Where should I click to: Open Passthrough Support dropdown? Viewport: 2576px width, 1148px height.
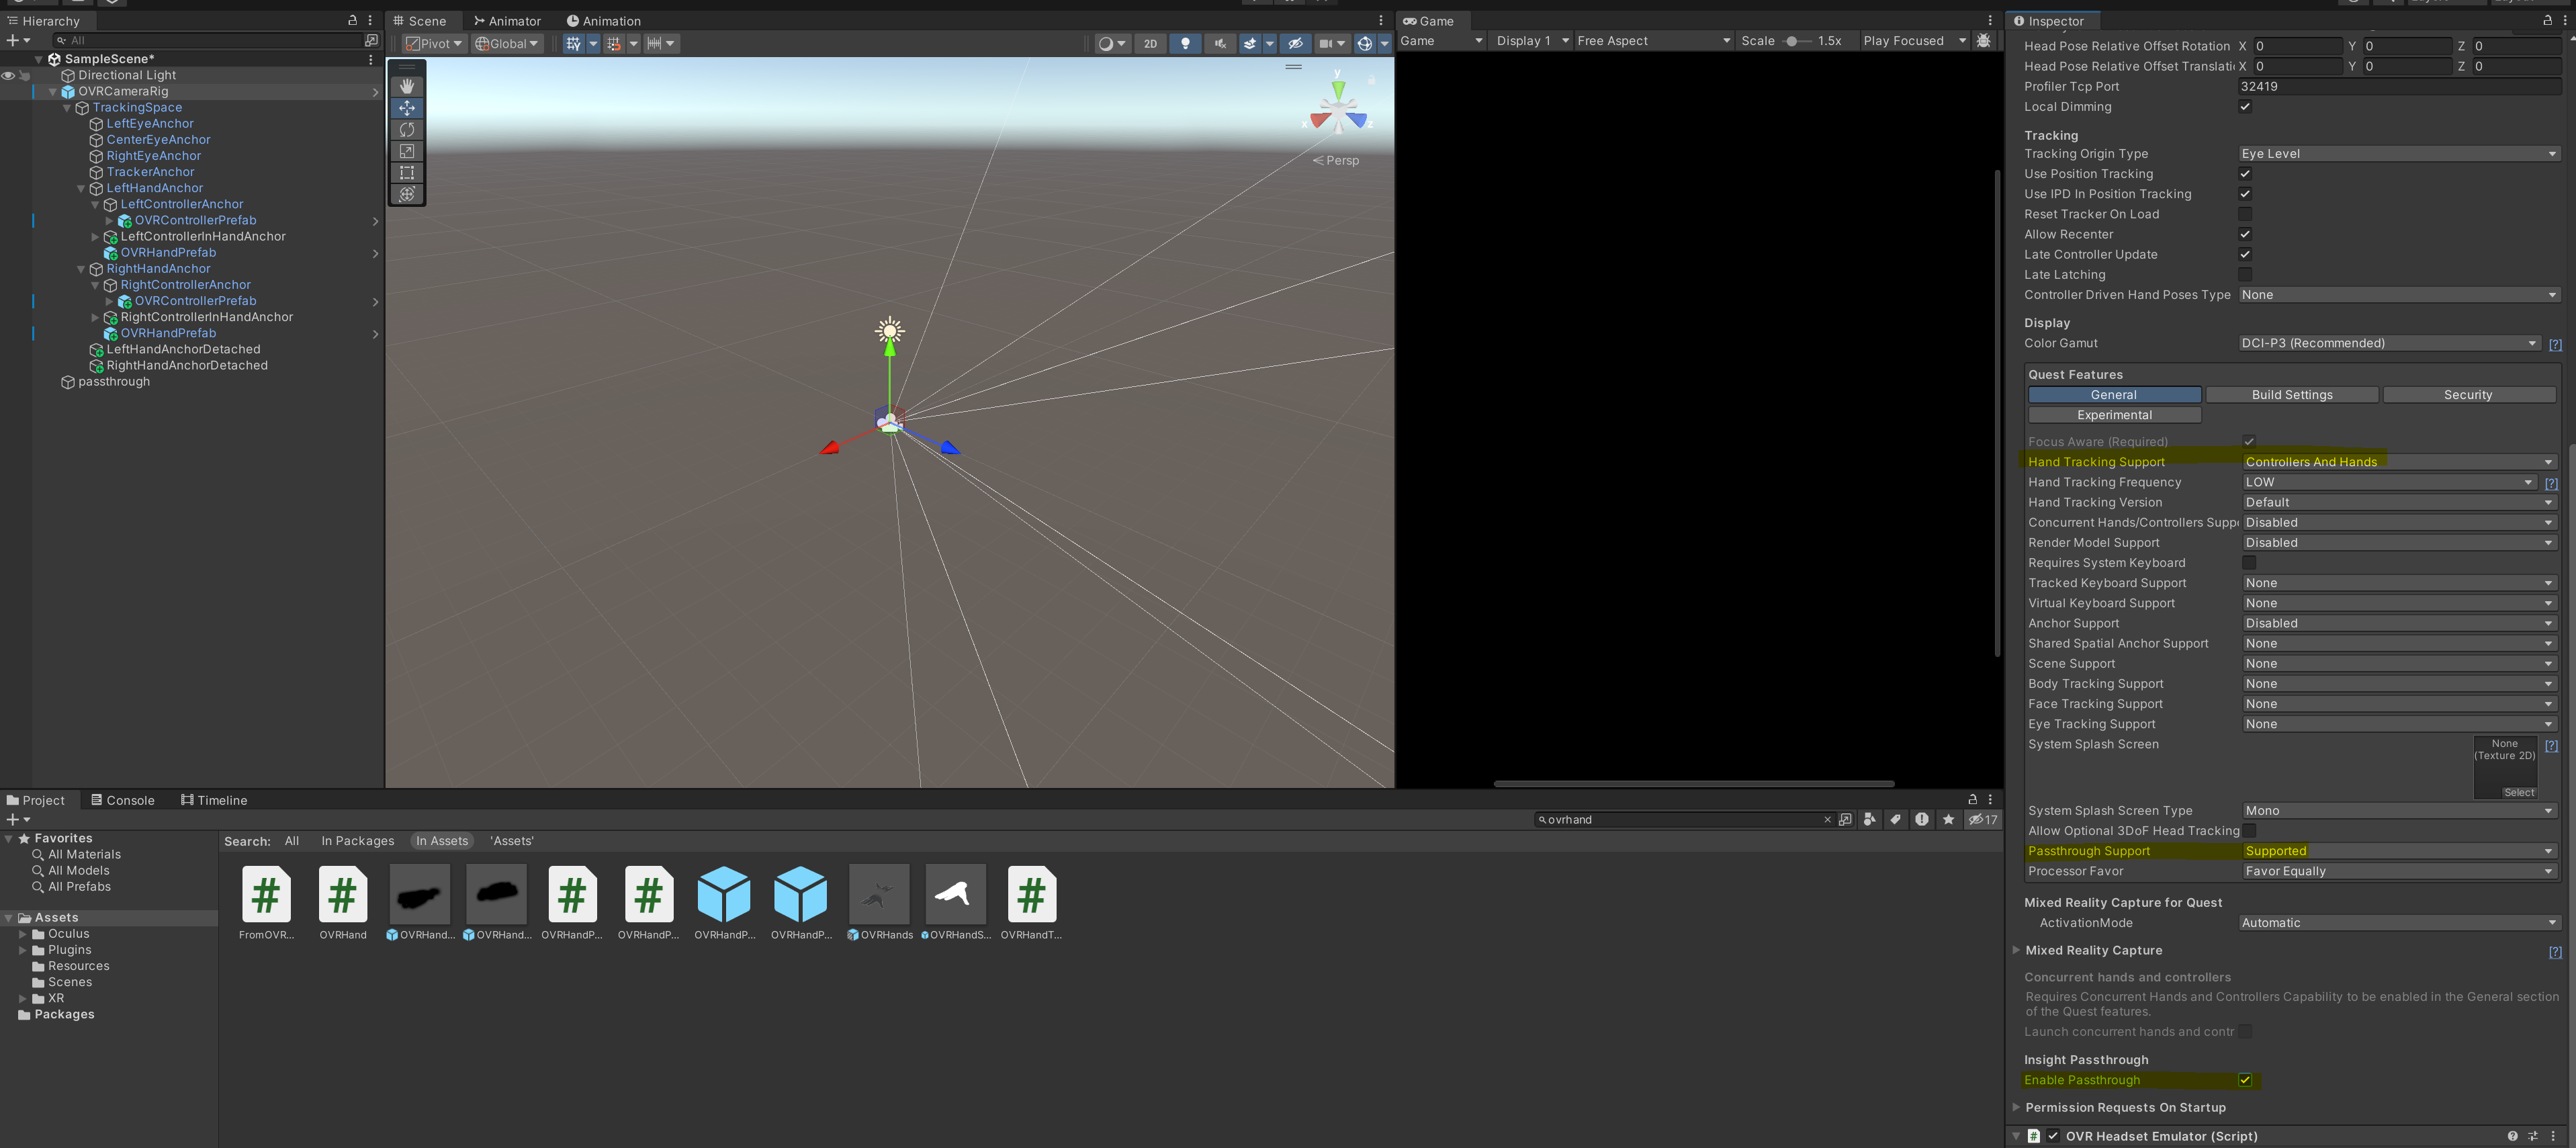(2397, 851)
